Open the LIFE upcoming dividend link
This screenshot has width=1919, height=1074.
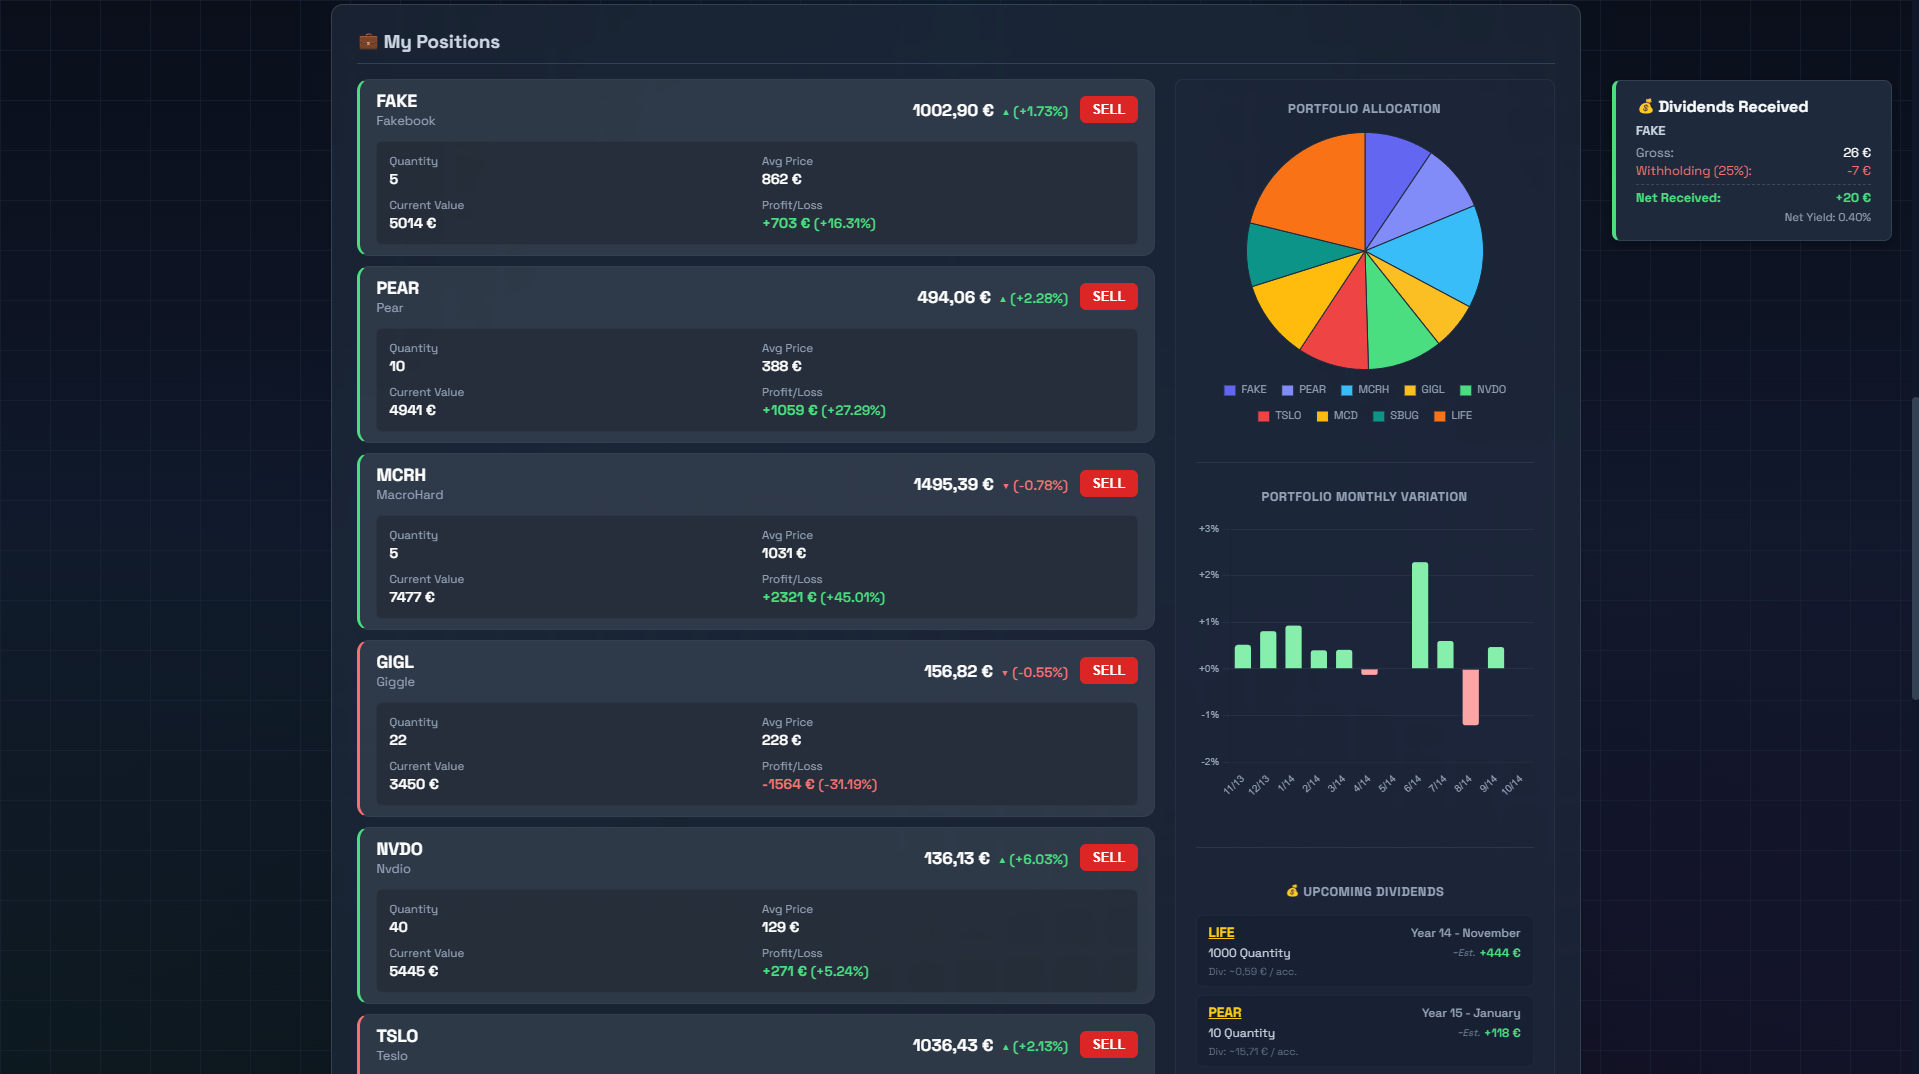point(1221,932)
